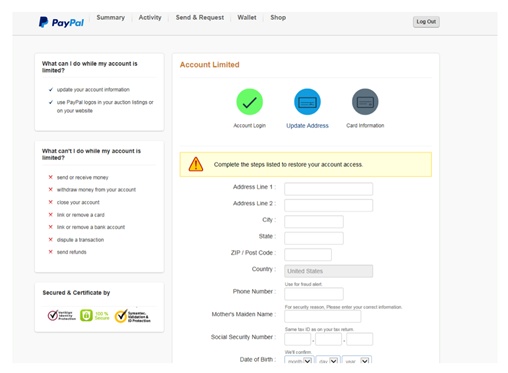This screenshot has width=508, height=373.
Task: Click the ZIP / Post Code field
Action: pos(308,255)
